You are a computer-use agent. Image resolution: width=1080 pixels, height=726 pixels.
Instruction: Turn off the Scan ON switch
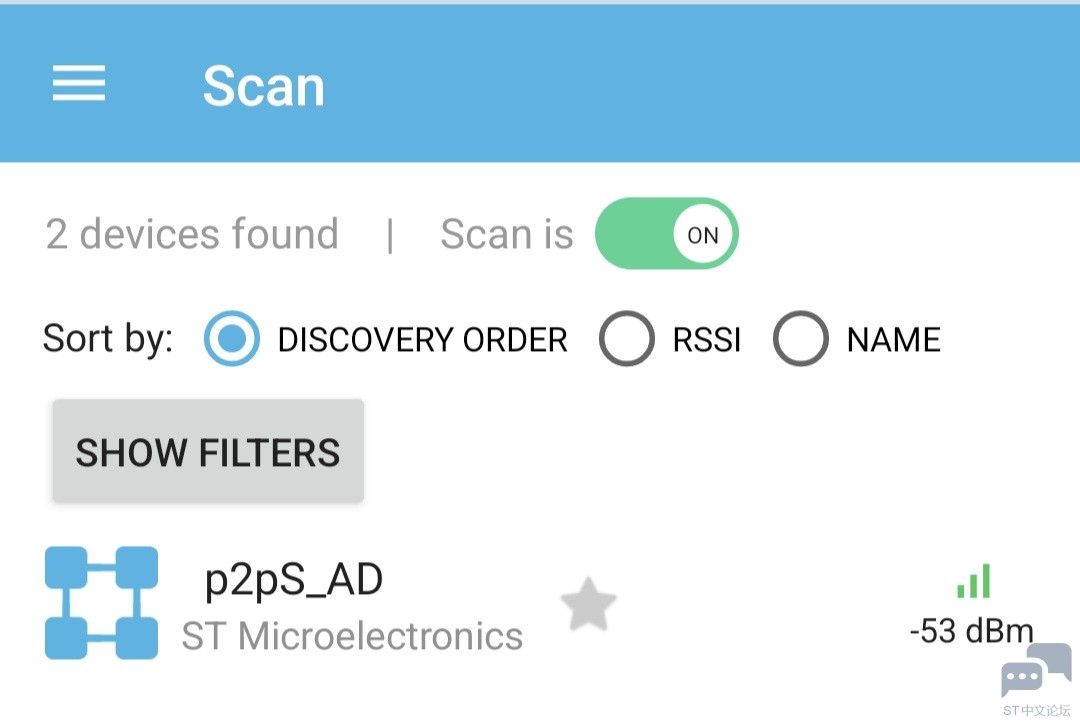pos(666,234)
